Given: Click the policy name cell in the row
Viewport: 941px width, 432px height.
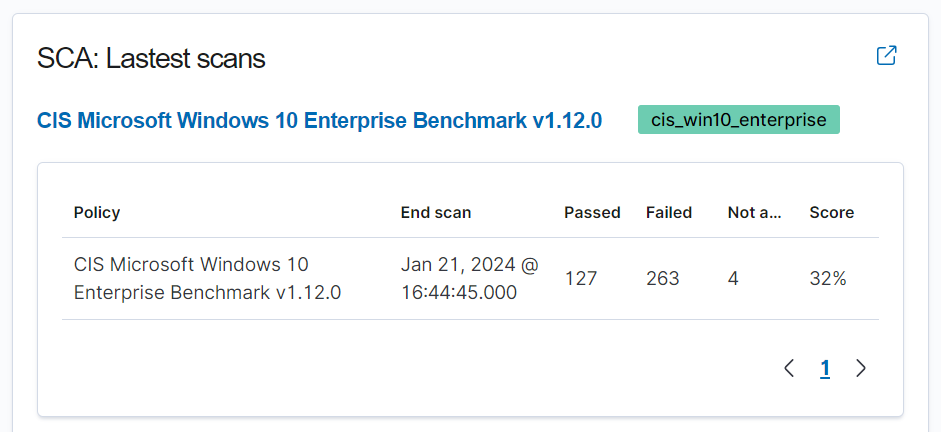Looking at the screenshot, I should (207, 279).
